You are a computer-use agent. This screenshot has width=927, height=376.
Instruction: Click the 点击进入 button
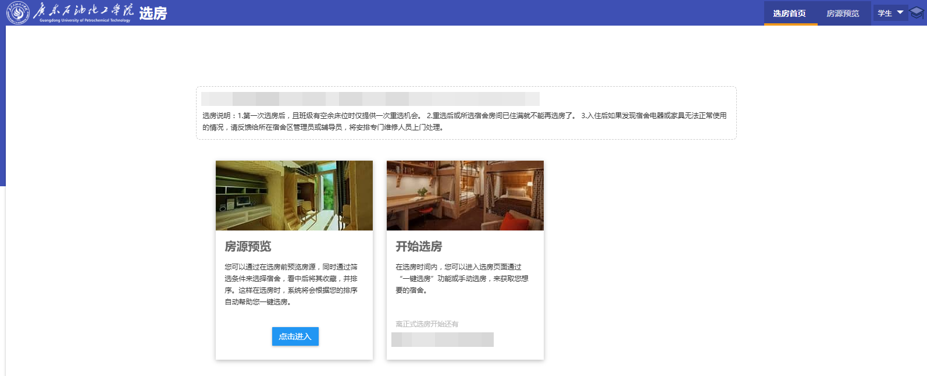(295, 336)
